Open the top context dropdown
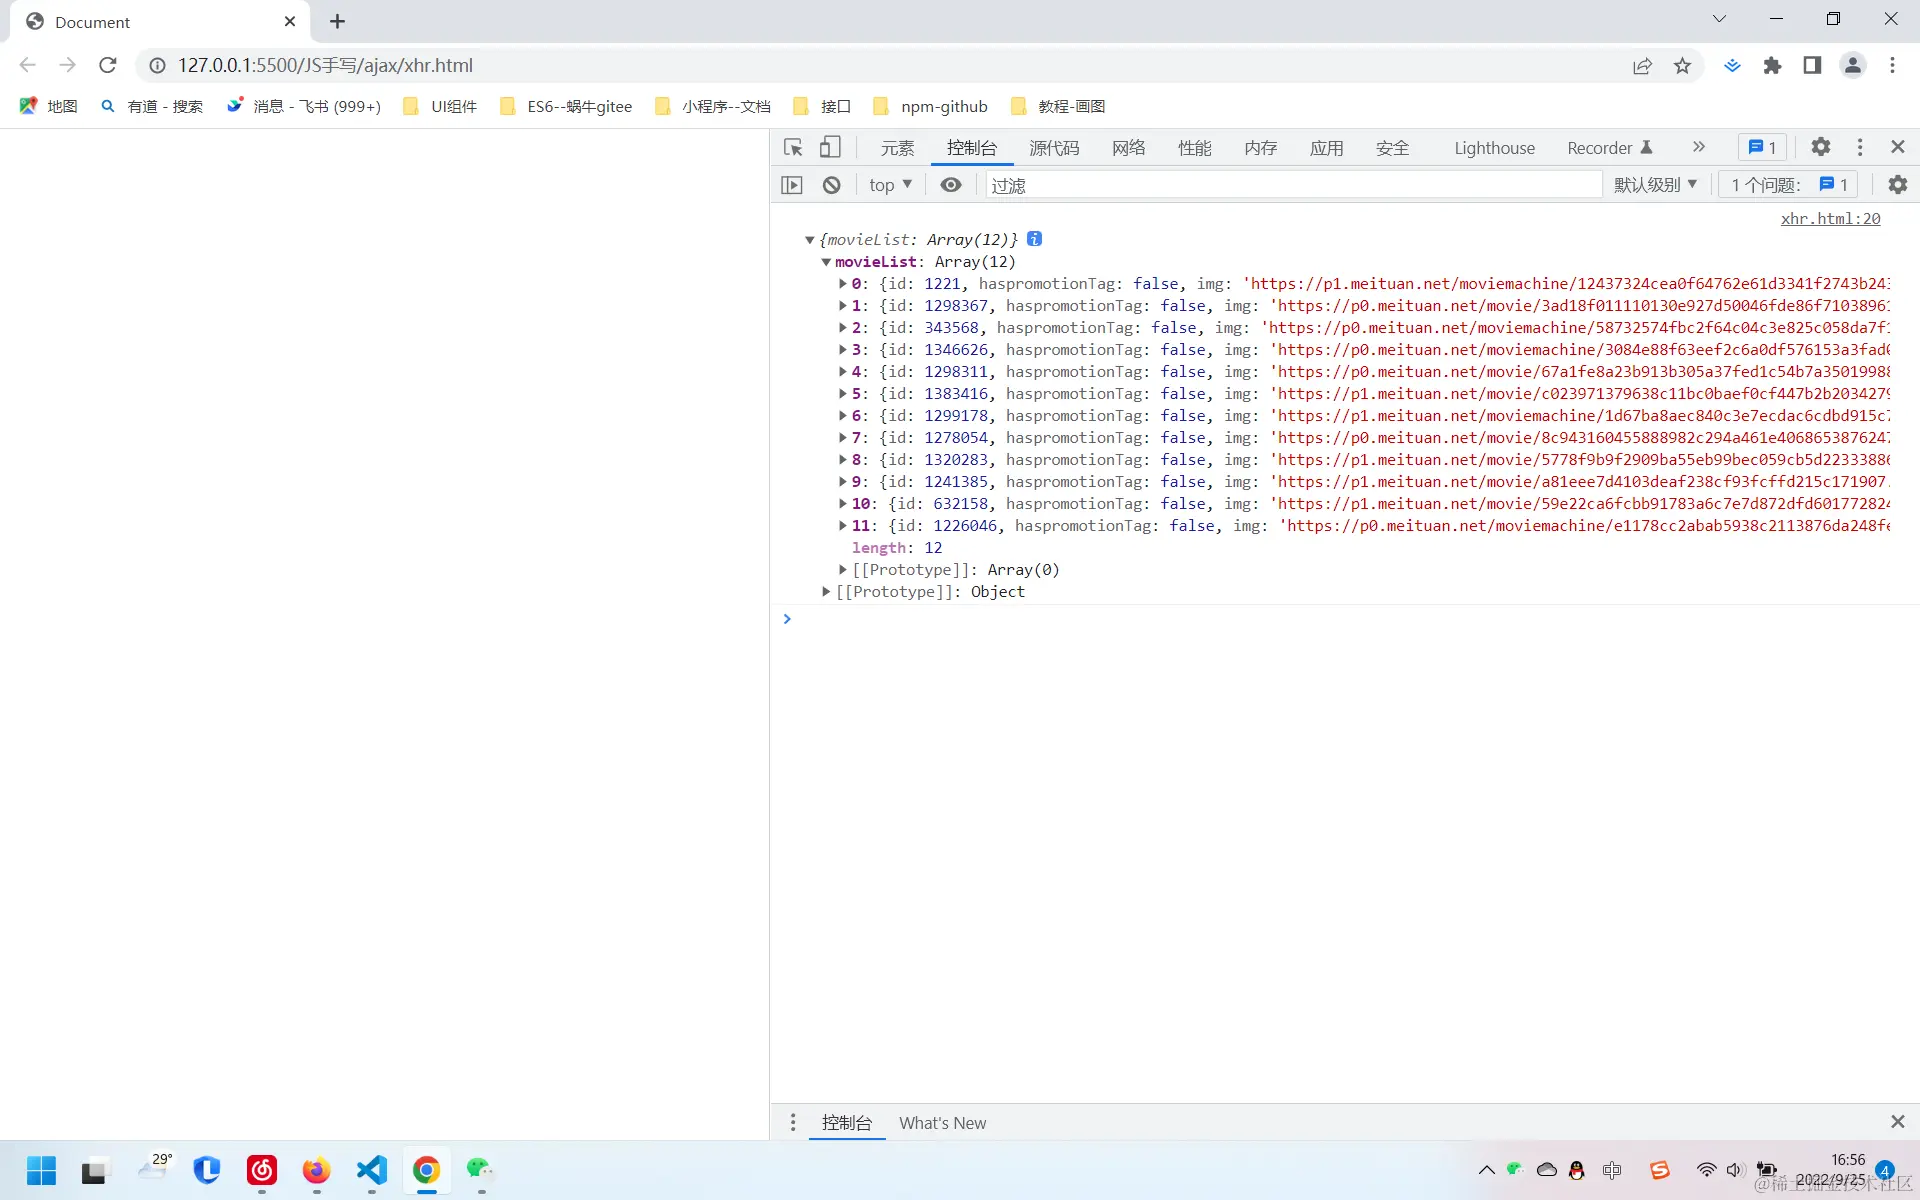Viewport: 1920px width, 1200px height. pos(890,185)
